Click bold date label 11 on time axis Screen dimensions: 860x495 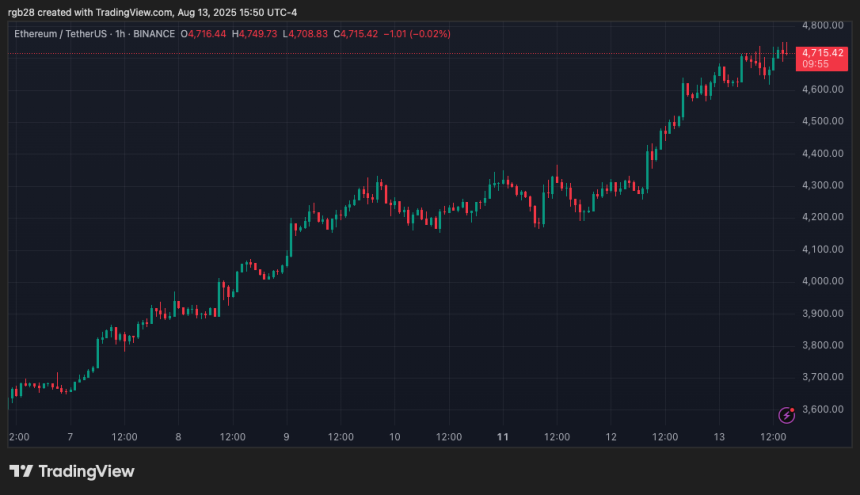(x=502, y=437)
